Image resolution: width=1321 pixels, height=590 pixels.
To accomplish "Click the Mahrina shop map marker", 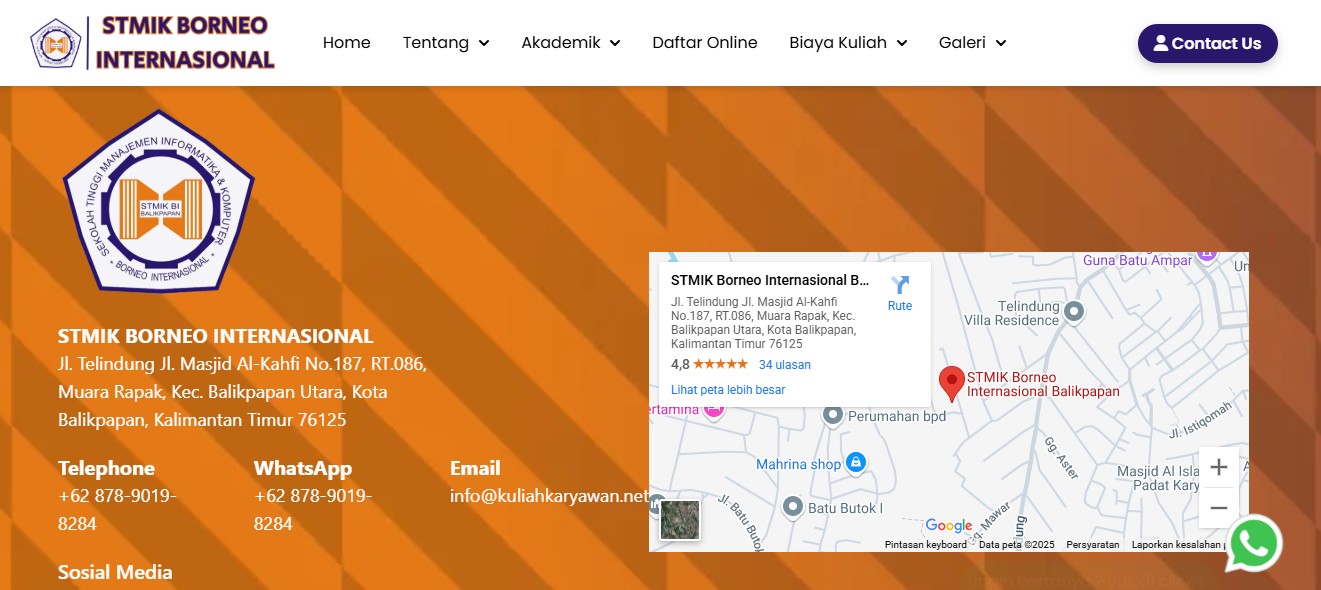I will 855,463.
